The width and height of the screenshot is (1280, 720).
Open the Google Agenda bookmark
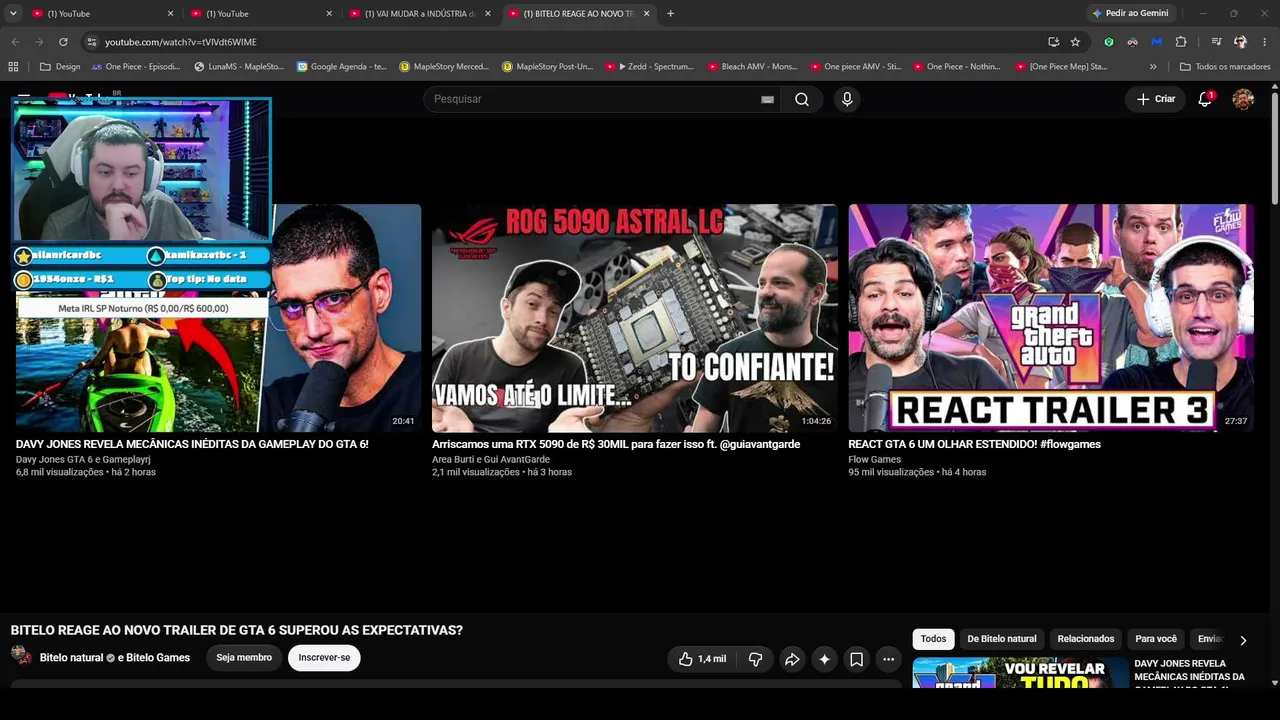(x=341, y=67)
